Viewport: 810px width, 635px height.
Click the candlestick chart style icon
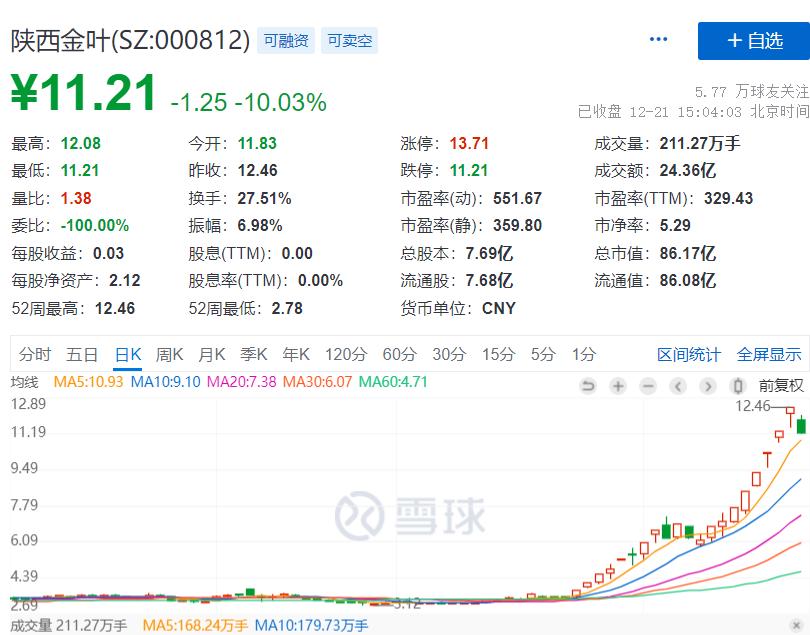(738, 386)
